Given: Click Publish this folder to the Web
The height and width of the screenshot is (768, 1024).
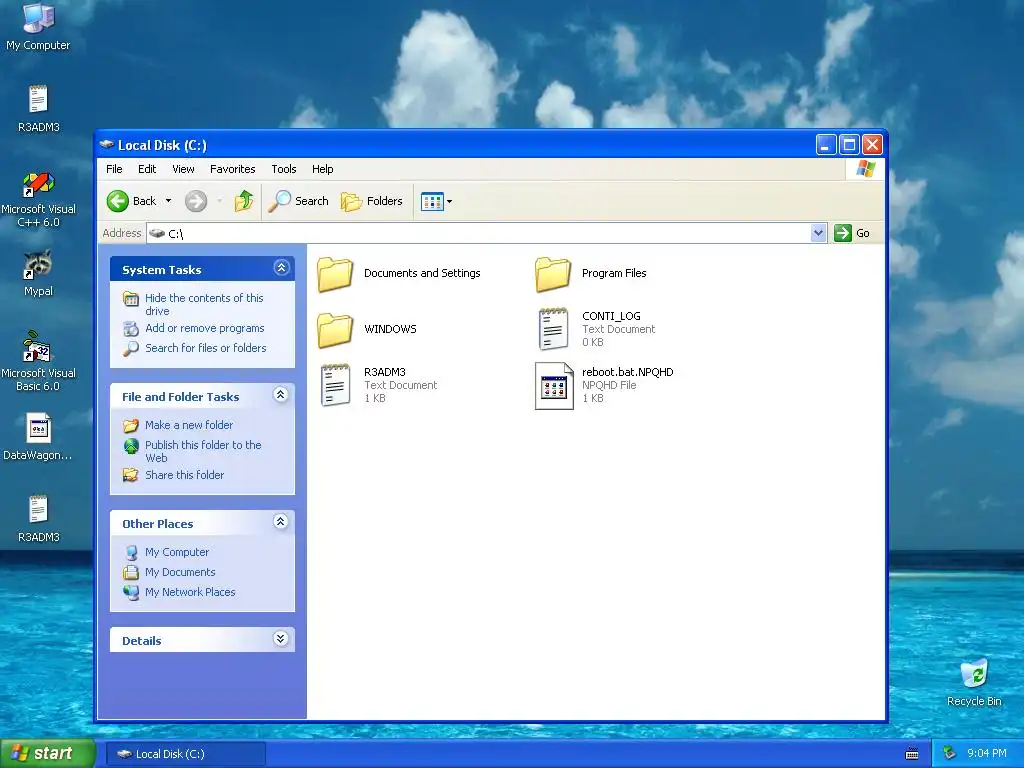Looking at the screenshot, I should [203, 451].
